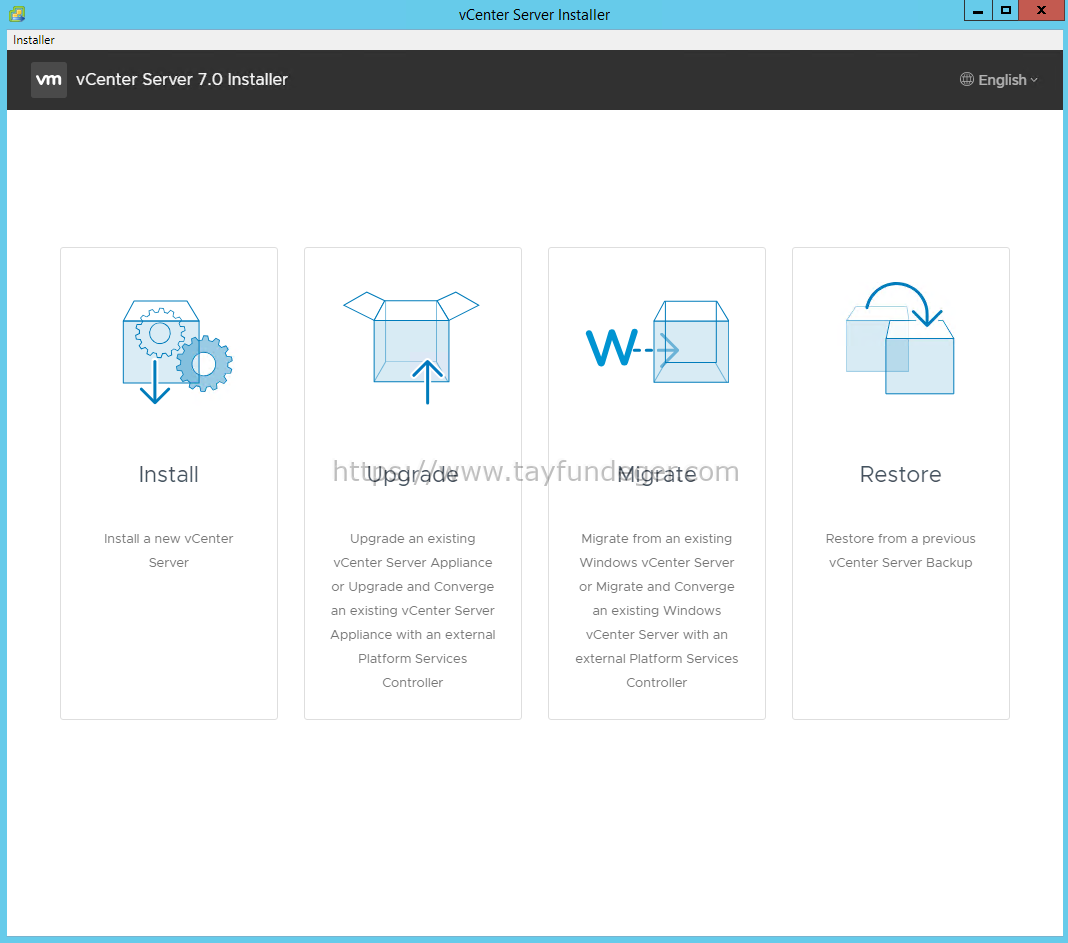Image resolution: width=1068 pixels, height=943 pixels.
Task: Minimize the vCenter Server Installer window
Action: 978,11
